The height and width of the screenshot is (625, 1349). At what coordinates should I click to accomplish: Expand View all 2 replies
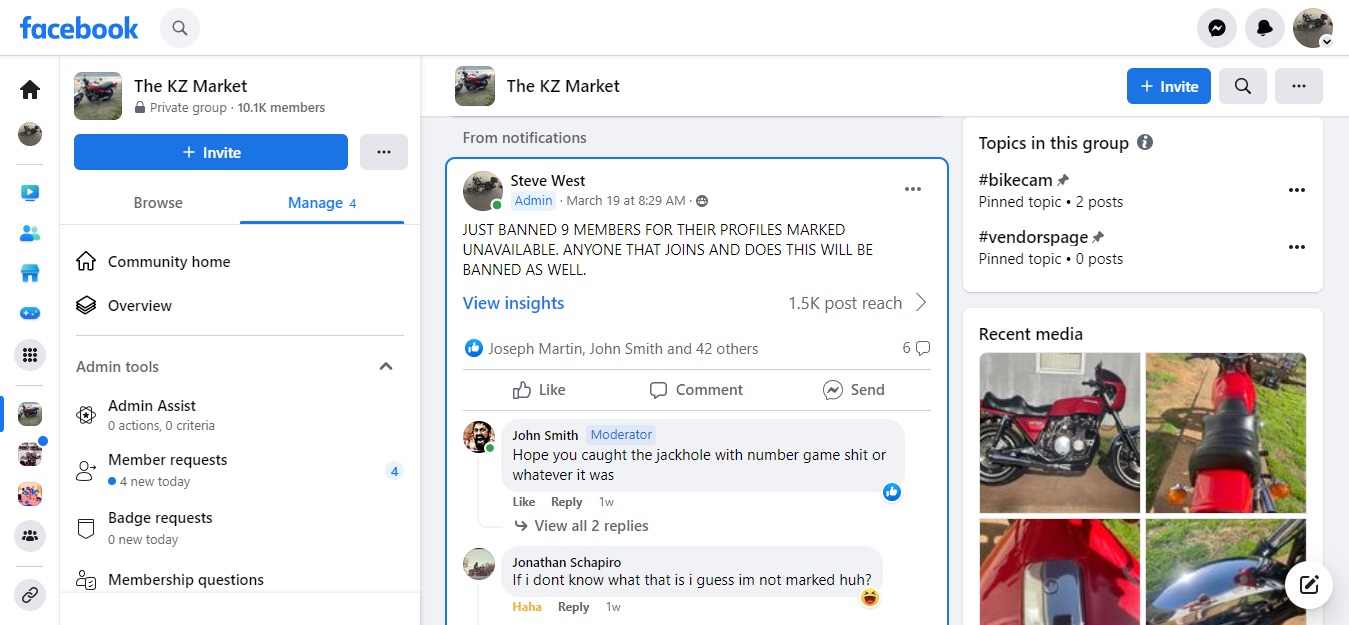590,526
